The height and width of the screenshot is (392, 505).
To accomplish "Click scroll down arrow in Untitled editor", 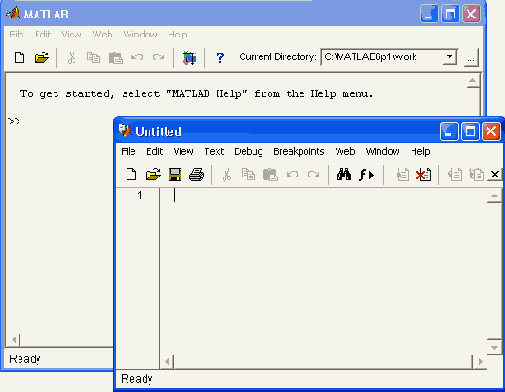I will point(494,348).
